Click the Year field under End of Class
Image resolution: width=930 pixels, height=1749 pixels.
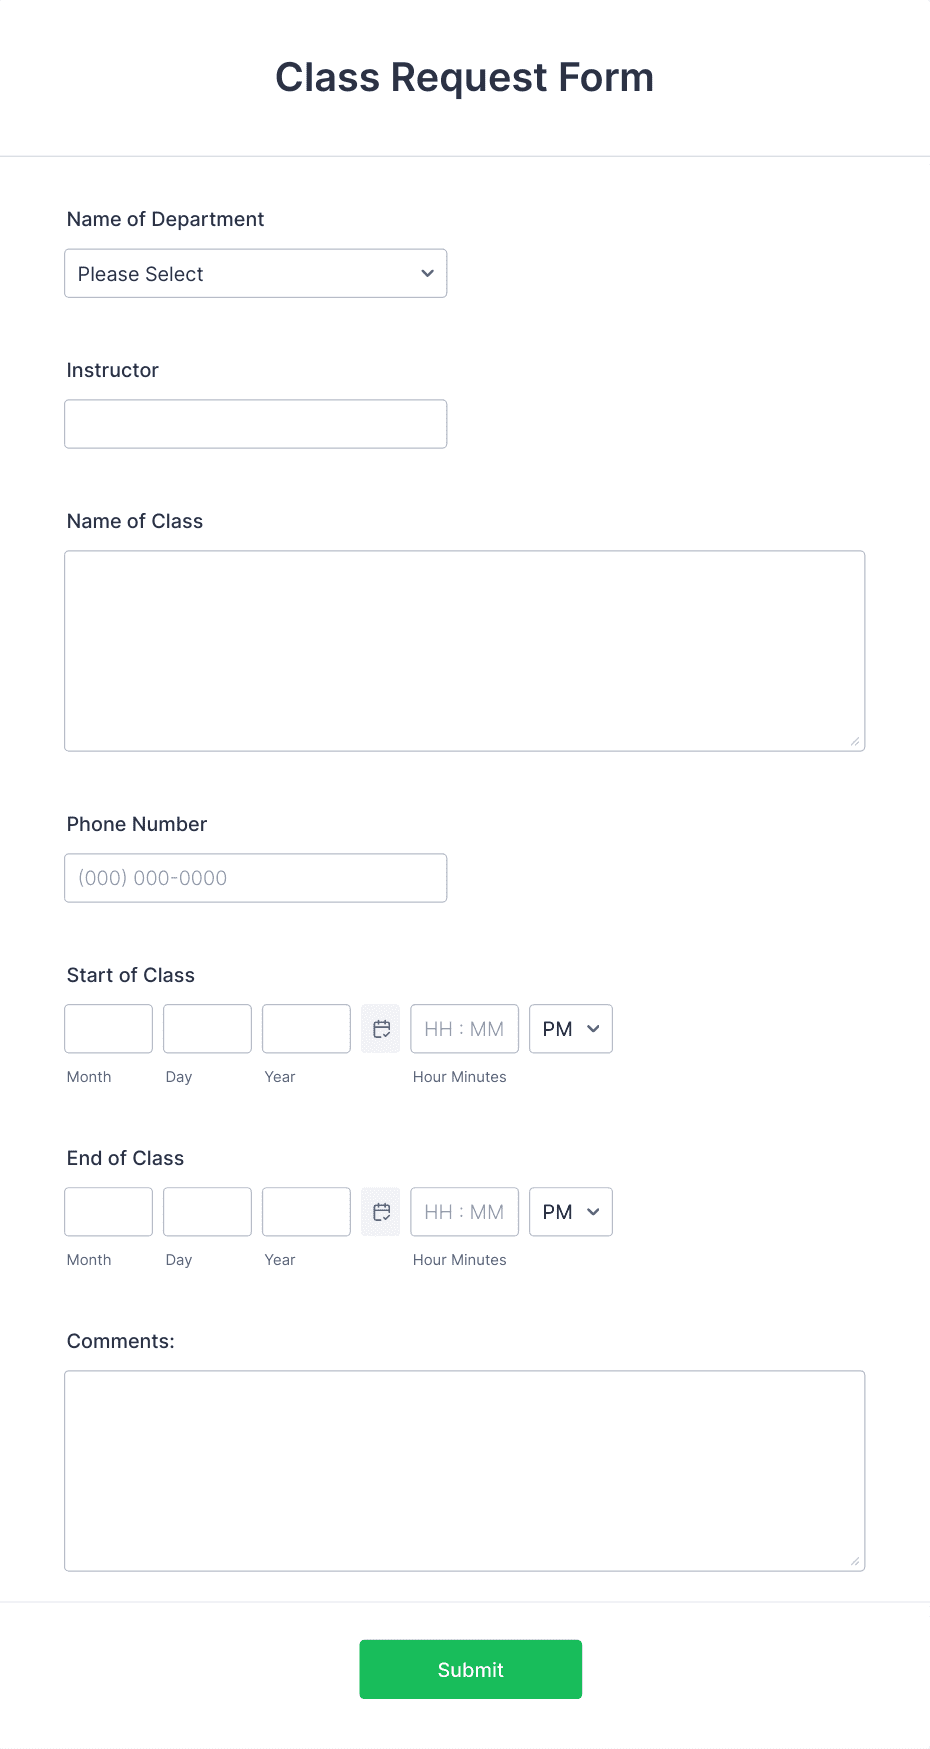[x=305, y=1211]
